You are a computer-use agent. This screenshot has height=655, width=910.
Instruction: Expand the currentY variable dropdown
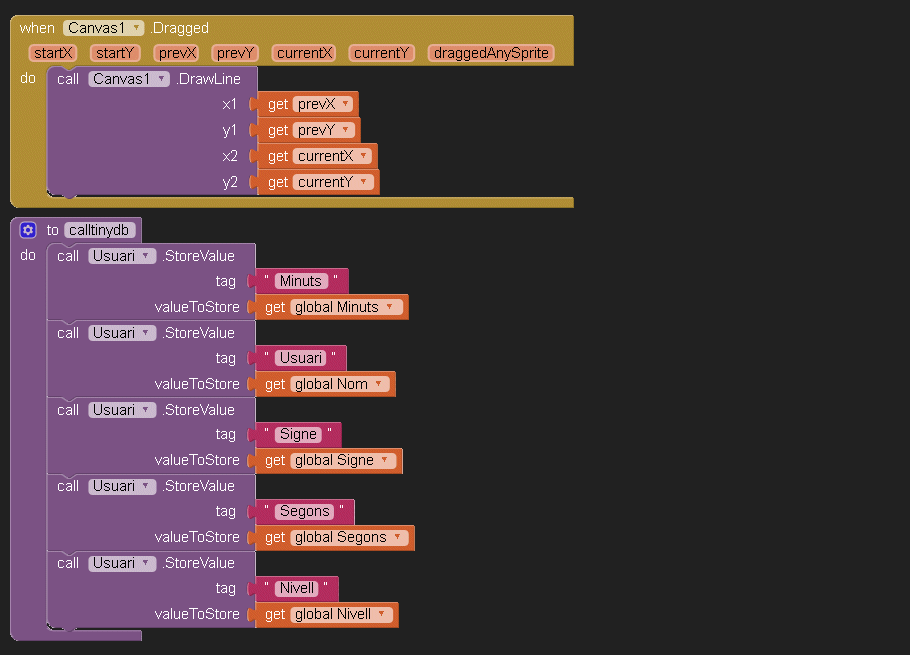coord(365,182)
